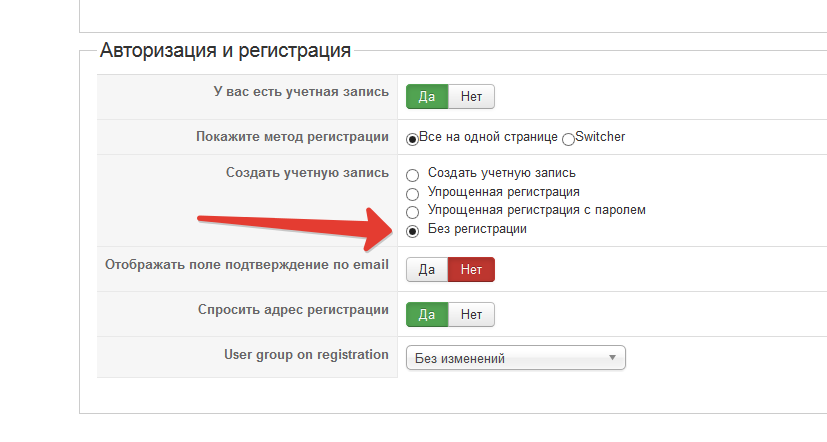Click the 'Покажите метод регистрации' label
The image size is (827, 442).
292,137
